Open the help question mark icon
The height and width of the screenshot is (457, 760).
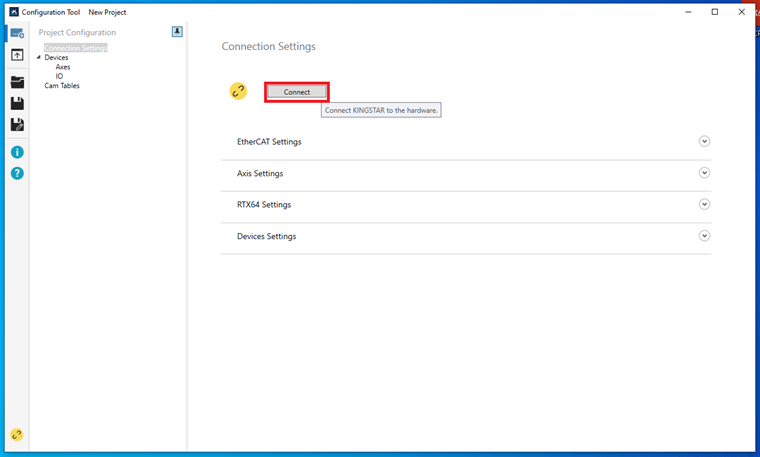pyautogui.click(x=17, y=173)
